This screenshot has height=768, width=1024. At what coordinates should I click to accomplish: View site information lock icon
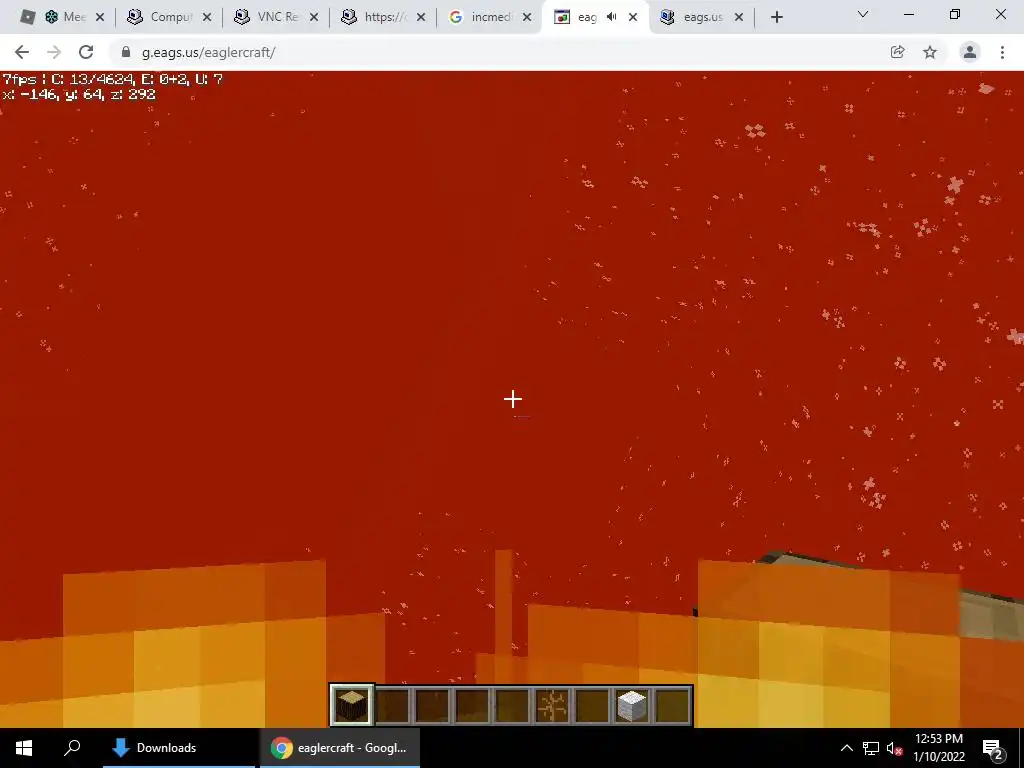pyautogui.click(x=126, y=52)
